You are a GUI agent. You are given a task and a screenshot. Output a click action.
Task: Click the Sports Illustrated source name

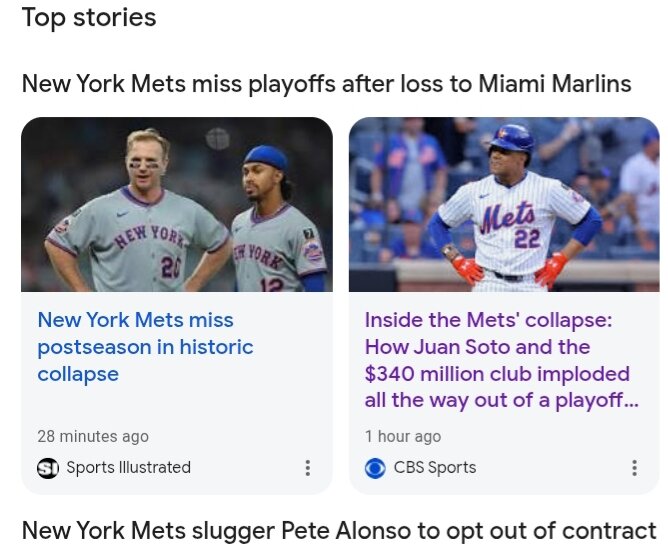click(128, 467)
